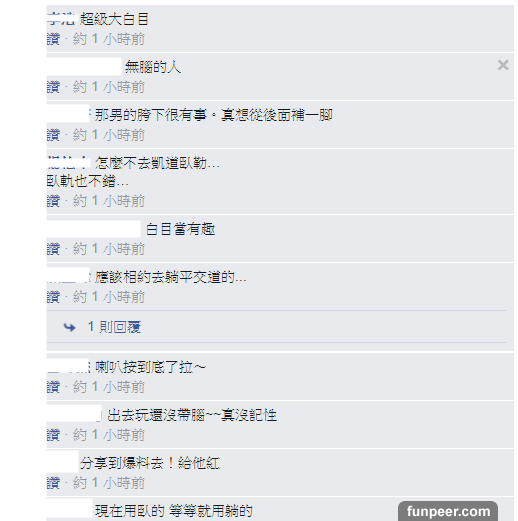
Task: Like the 喇叭按到底了拉 comment
Action: (x=53, y=387)
